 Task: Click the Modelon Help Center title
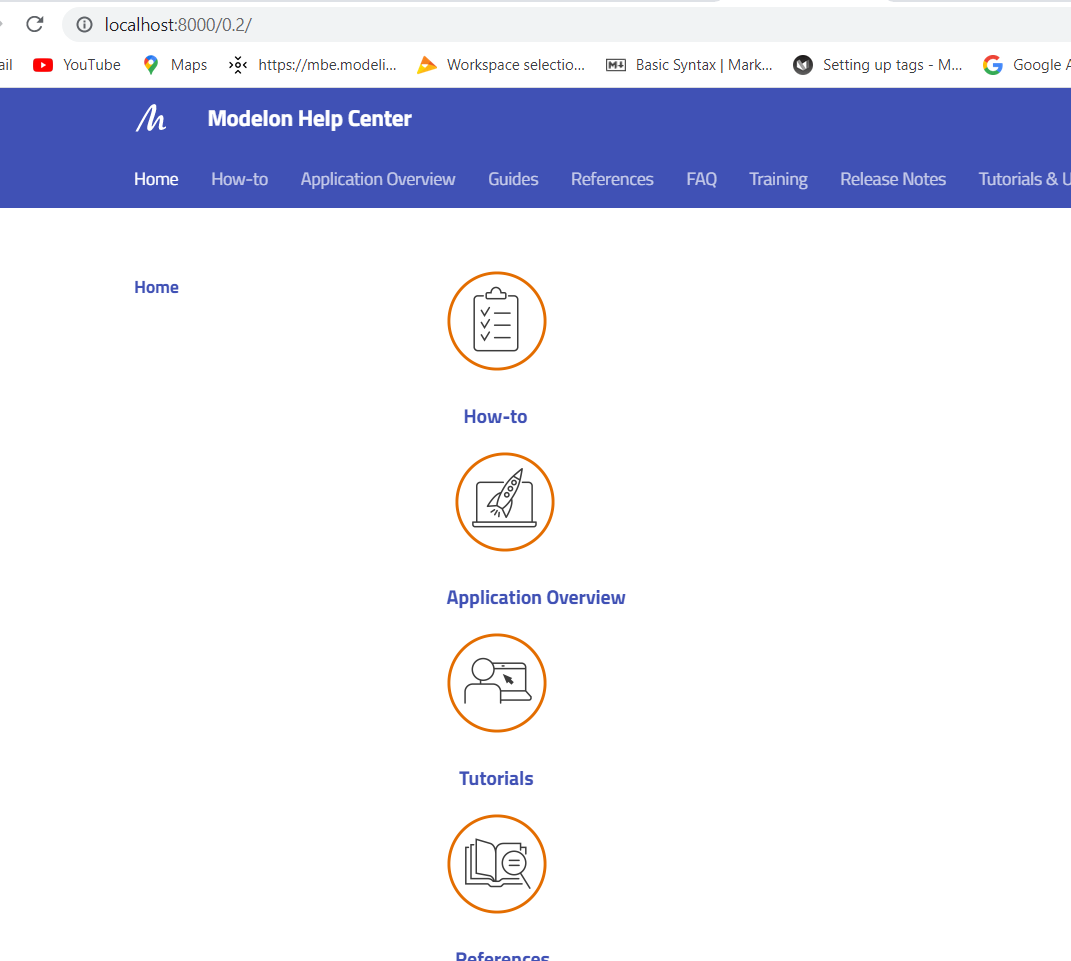pyautogui.click(x=309, y=119)
